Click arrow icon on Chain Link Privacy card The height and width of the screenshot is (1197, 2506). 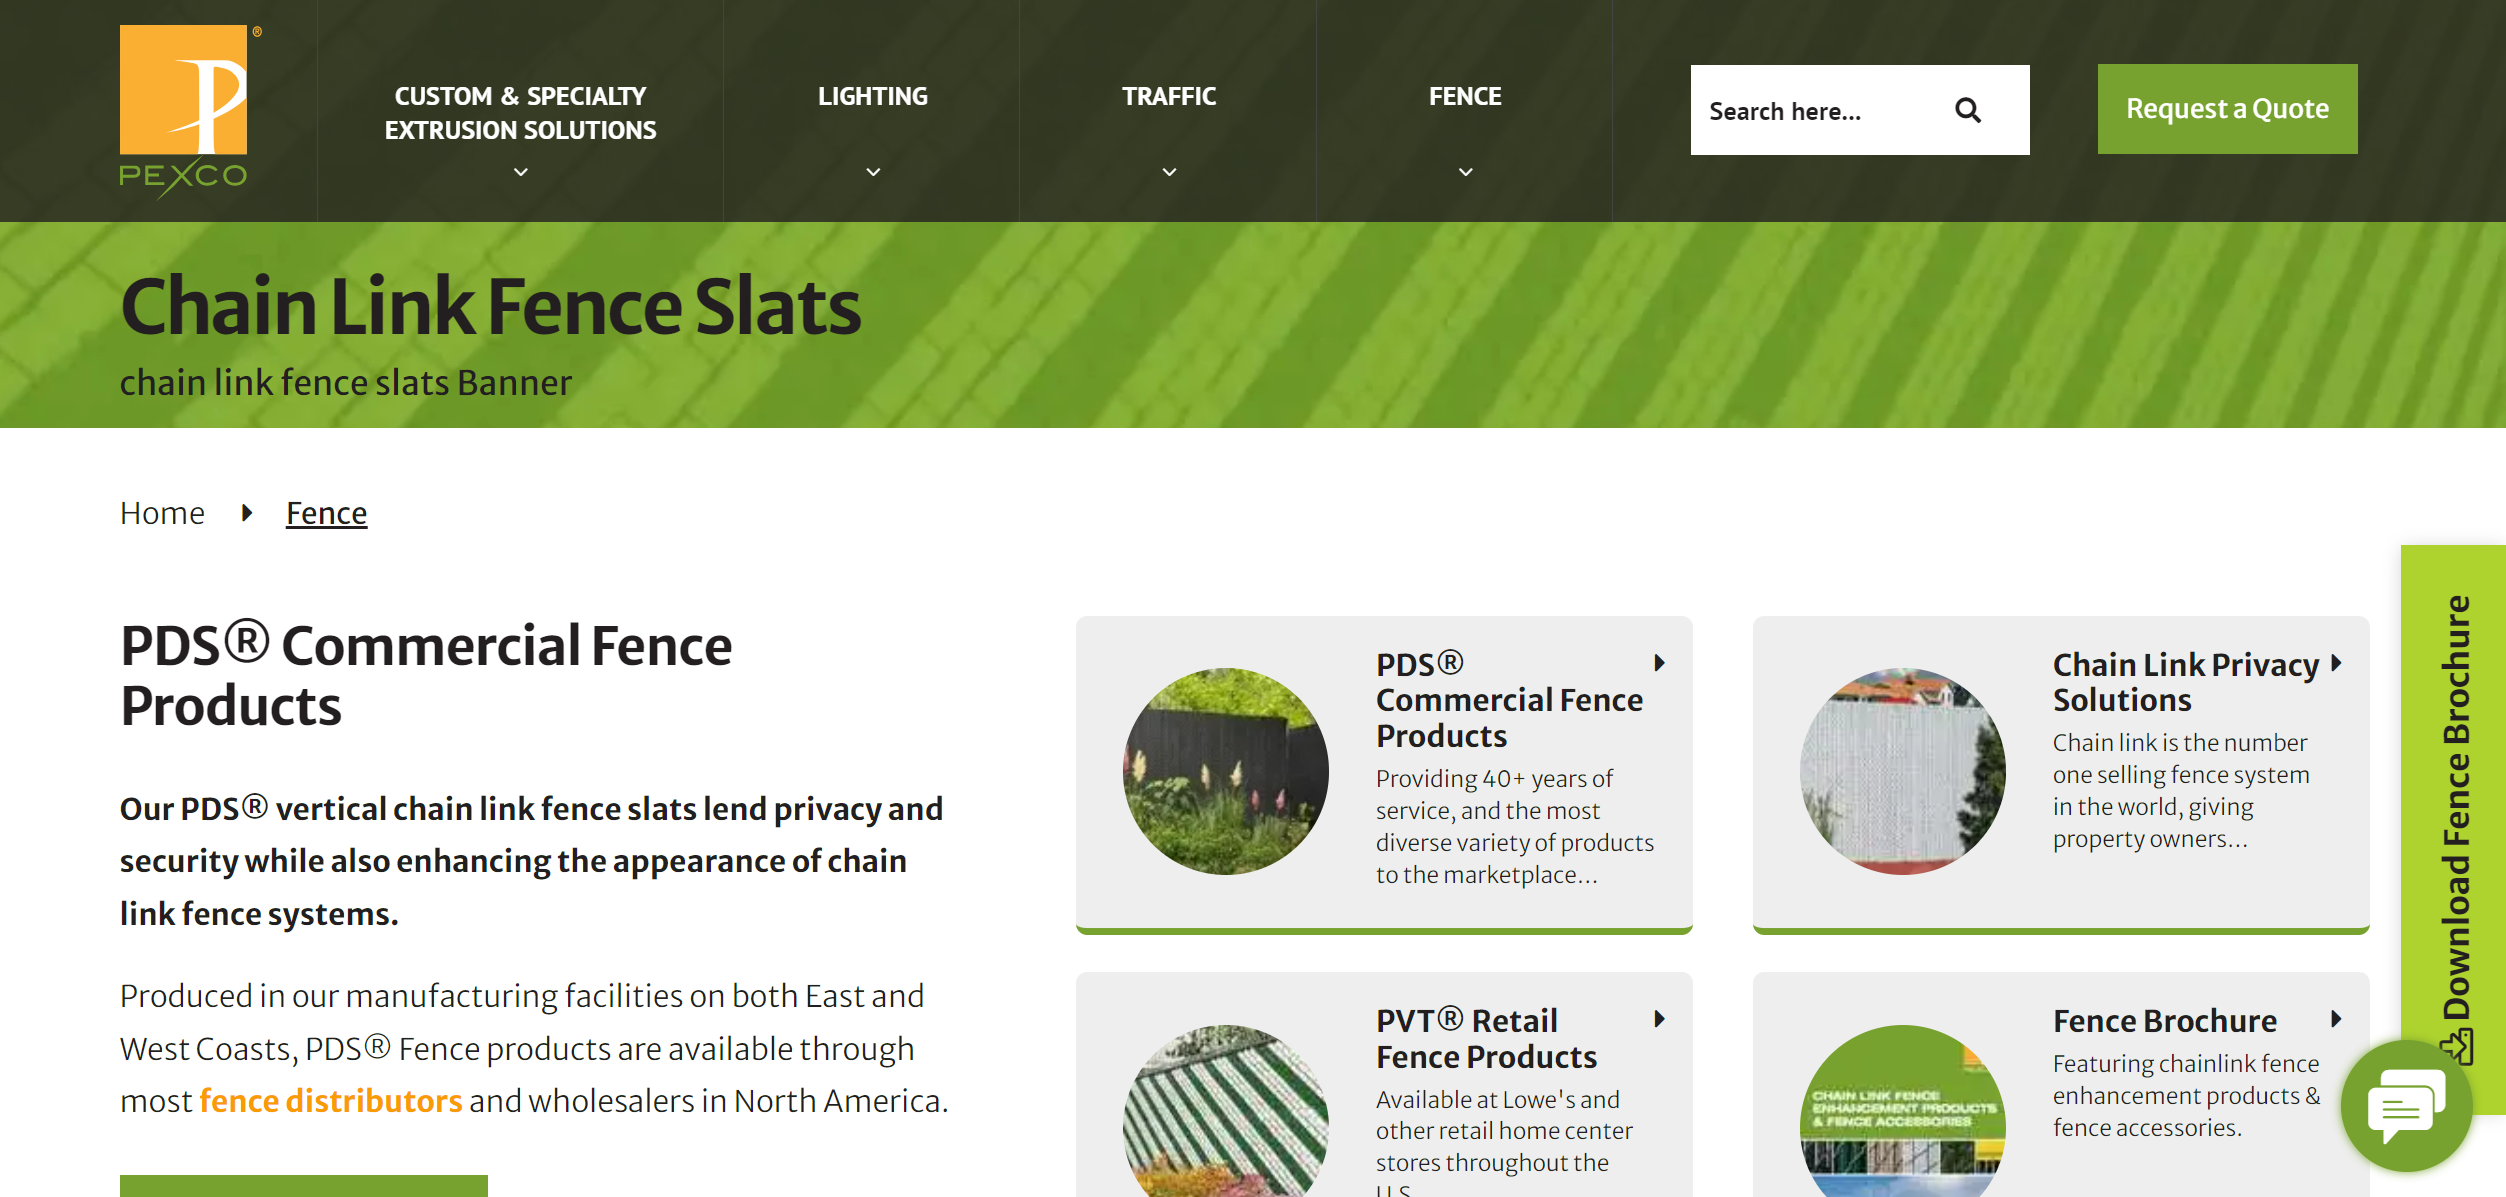2336,663
